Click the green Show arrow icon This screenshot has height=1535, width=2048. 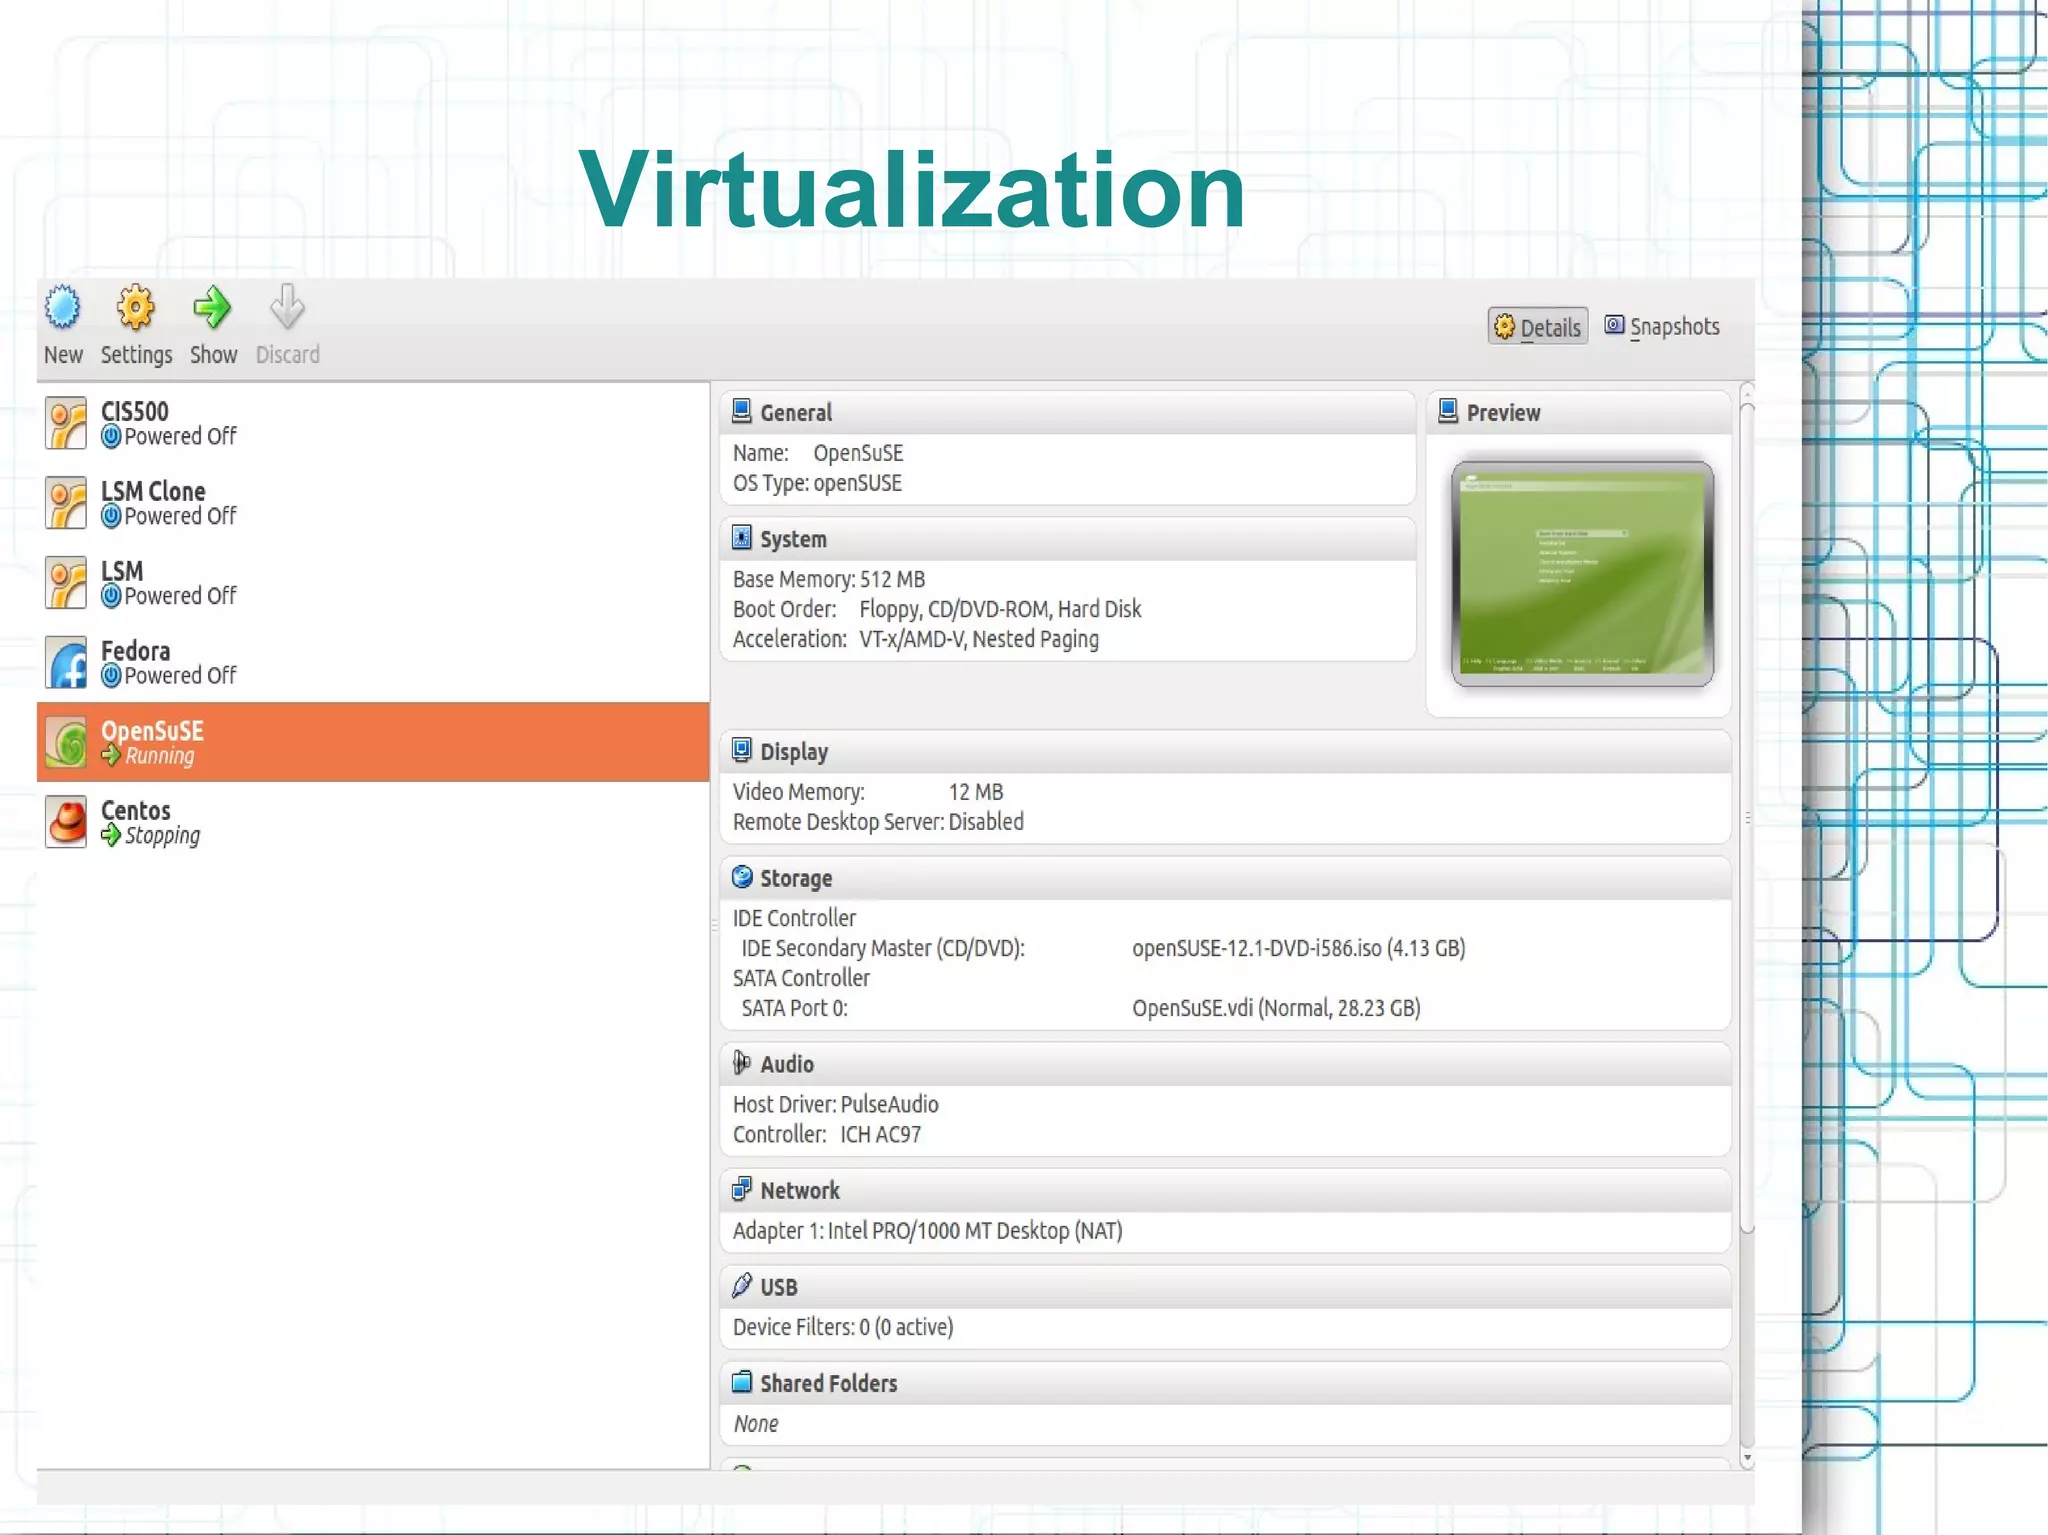(x=212, y=307)
